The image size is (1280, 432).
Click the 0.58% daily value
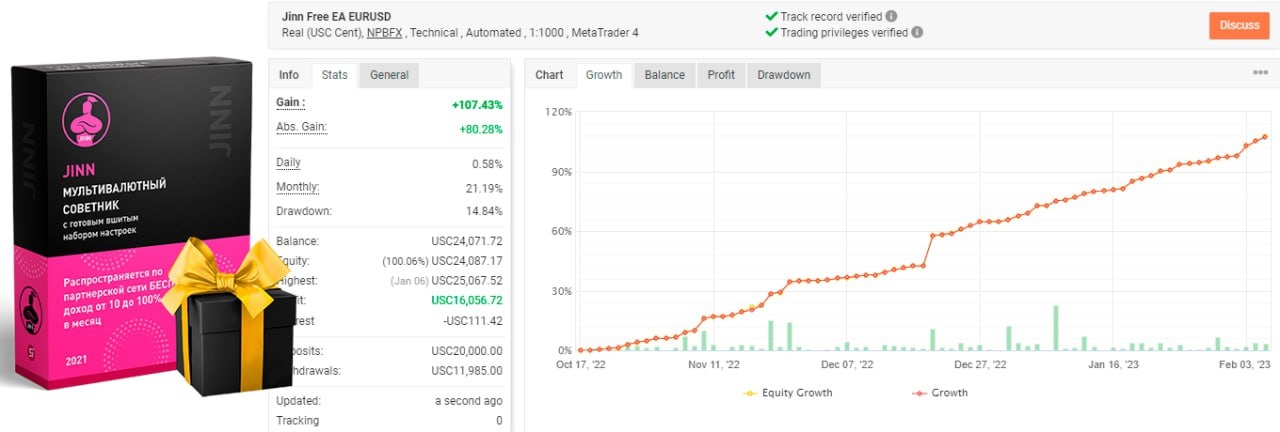[487, 163]
